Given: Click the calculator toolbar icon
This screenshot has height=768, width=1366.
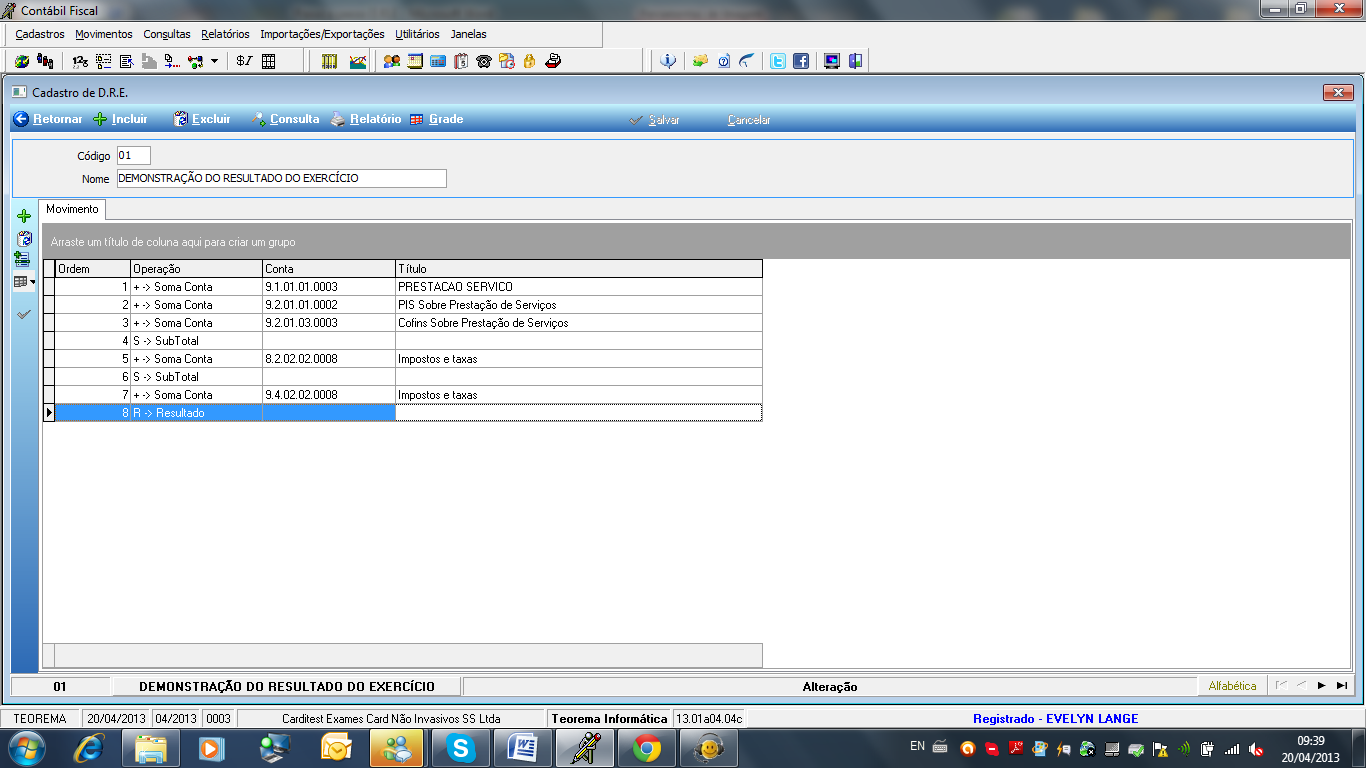Looking at the screenshot, I should [438, 61].
